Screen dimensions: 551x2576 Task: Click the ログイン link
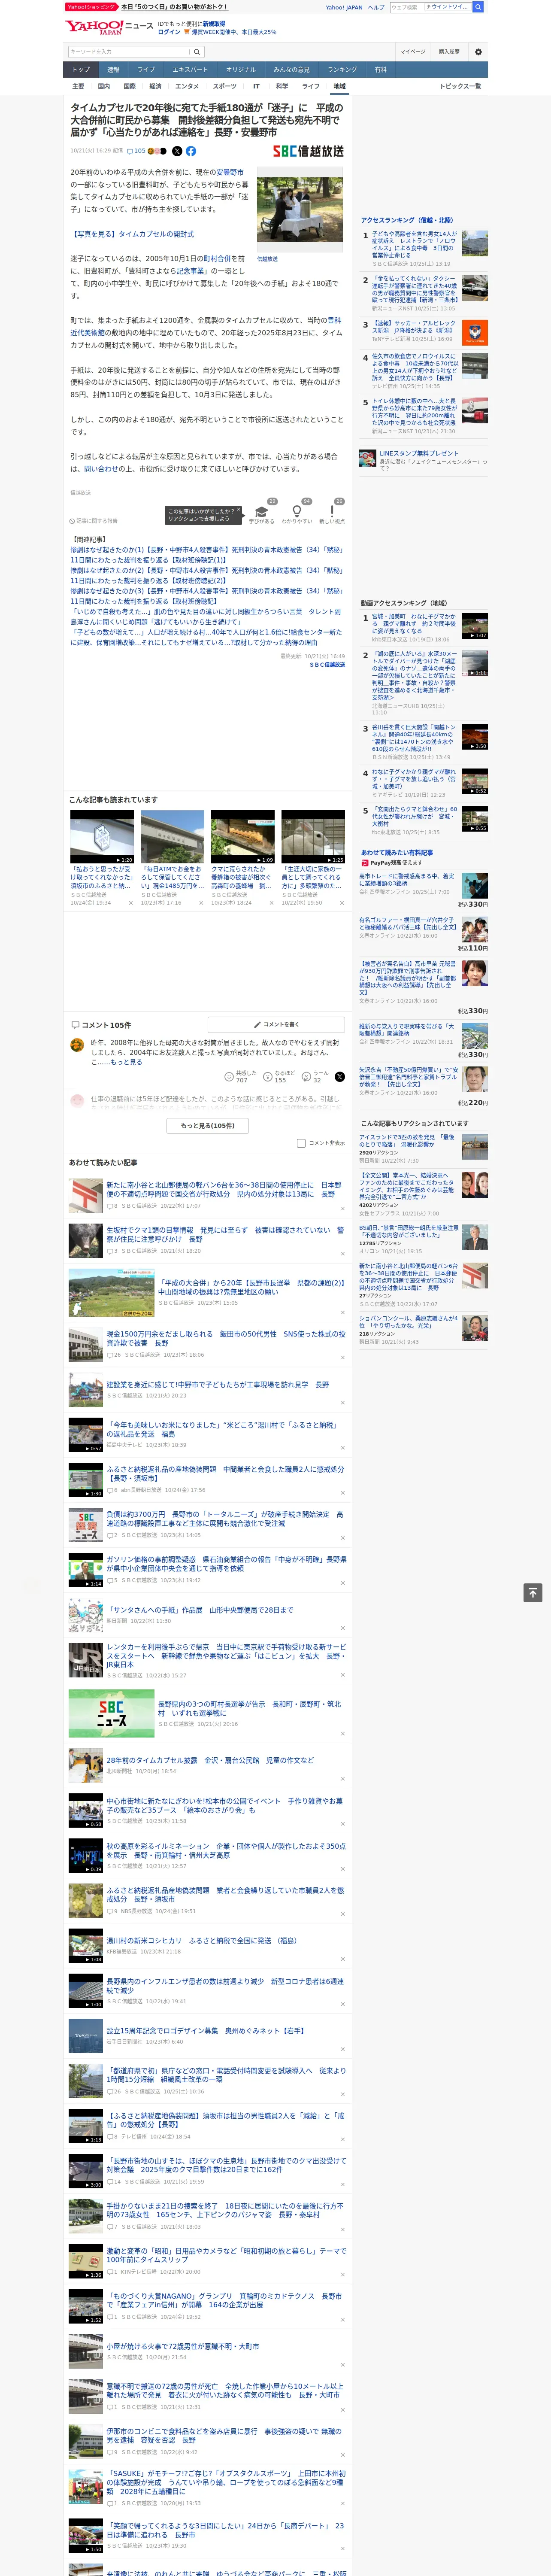tap(169, 32)
